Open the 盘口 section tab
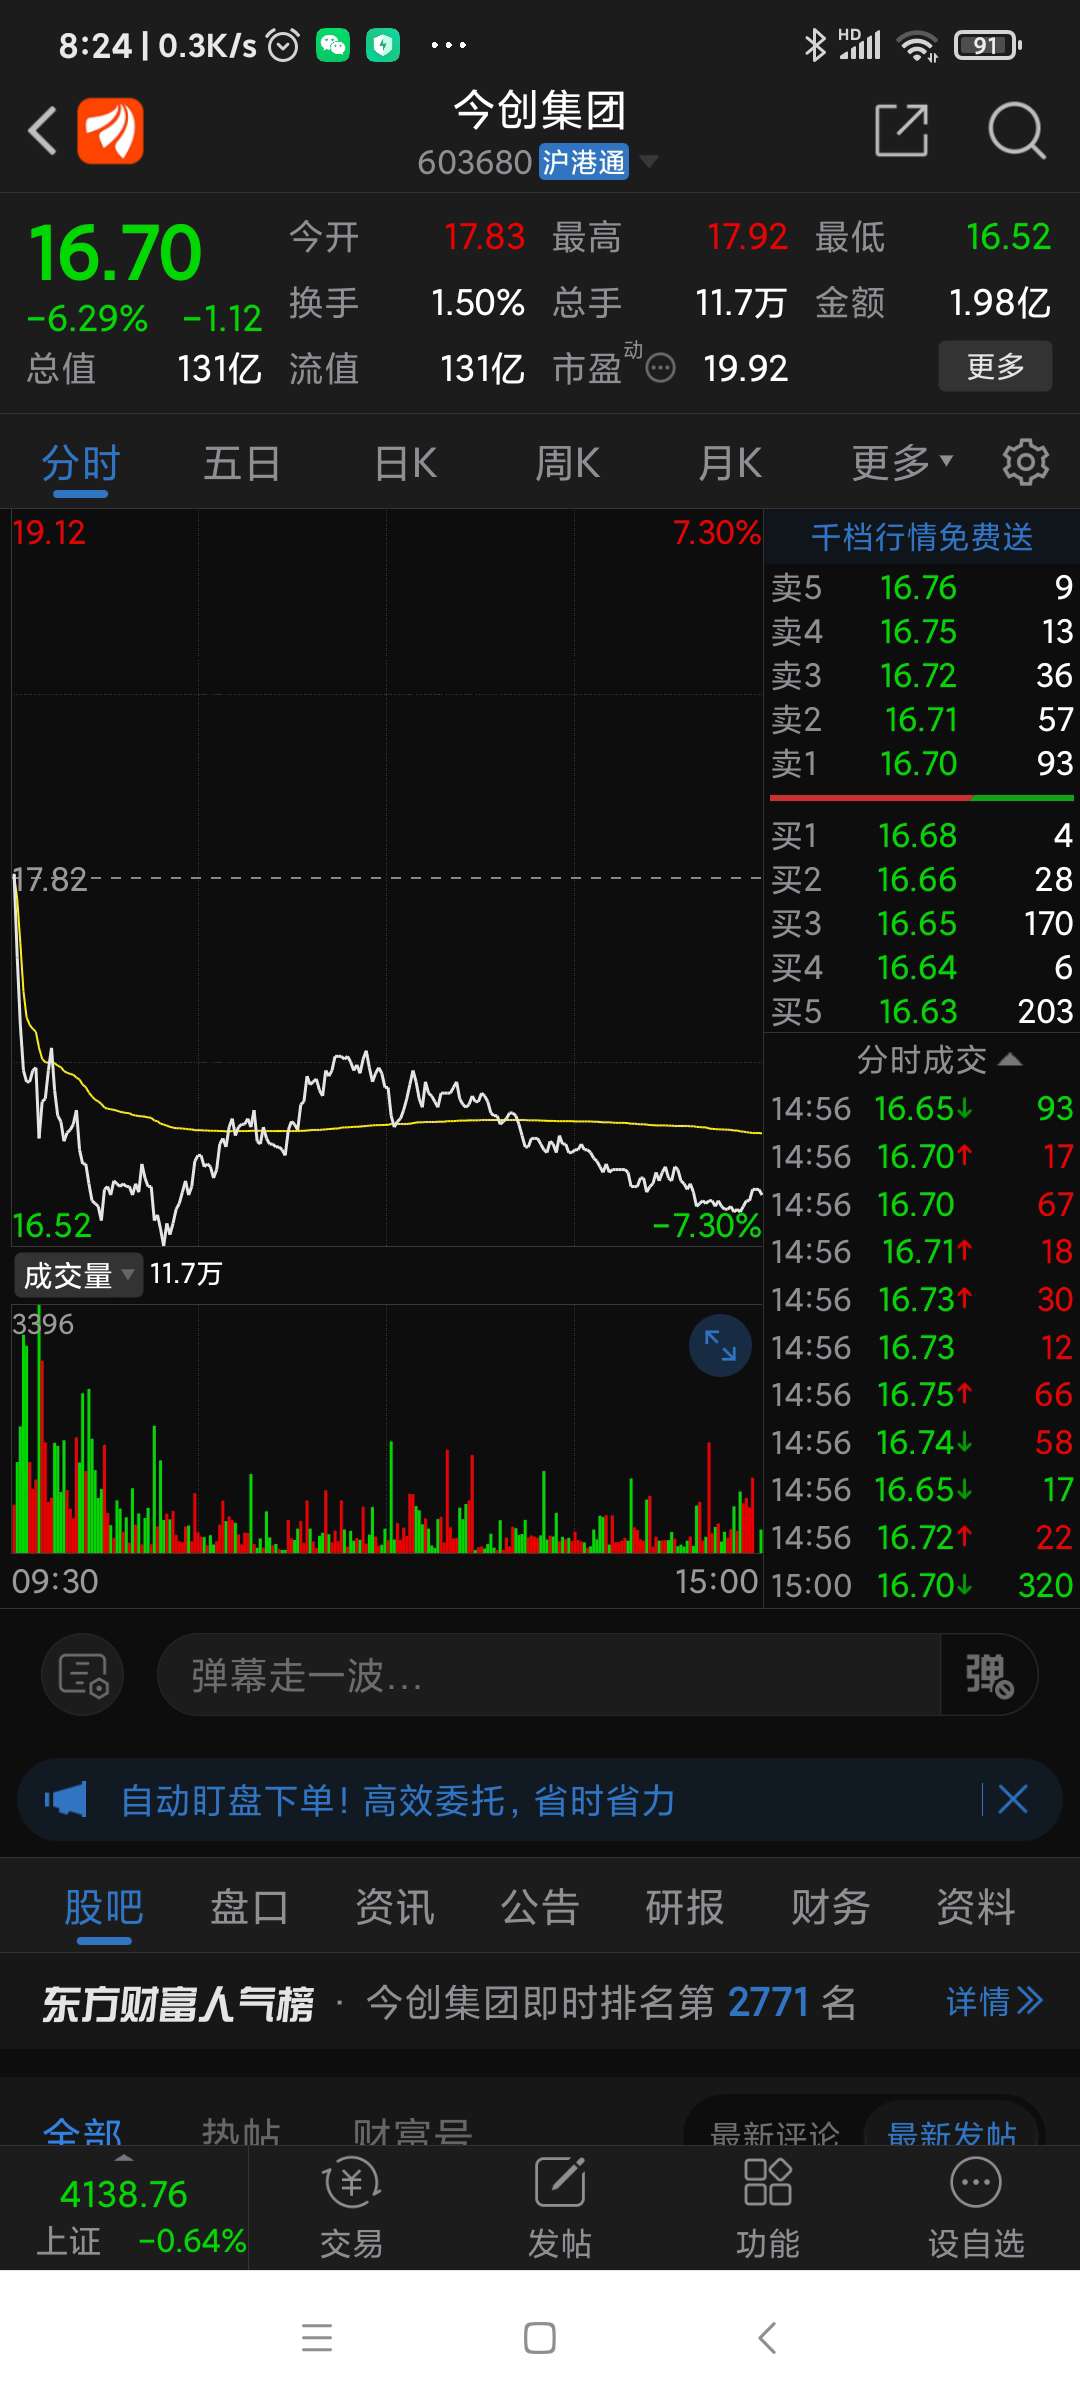Viewport: 1080px width, 2400px height. (249, 1907)
